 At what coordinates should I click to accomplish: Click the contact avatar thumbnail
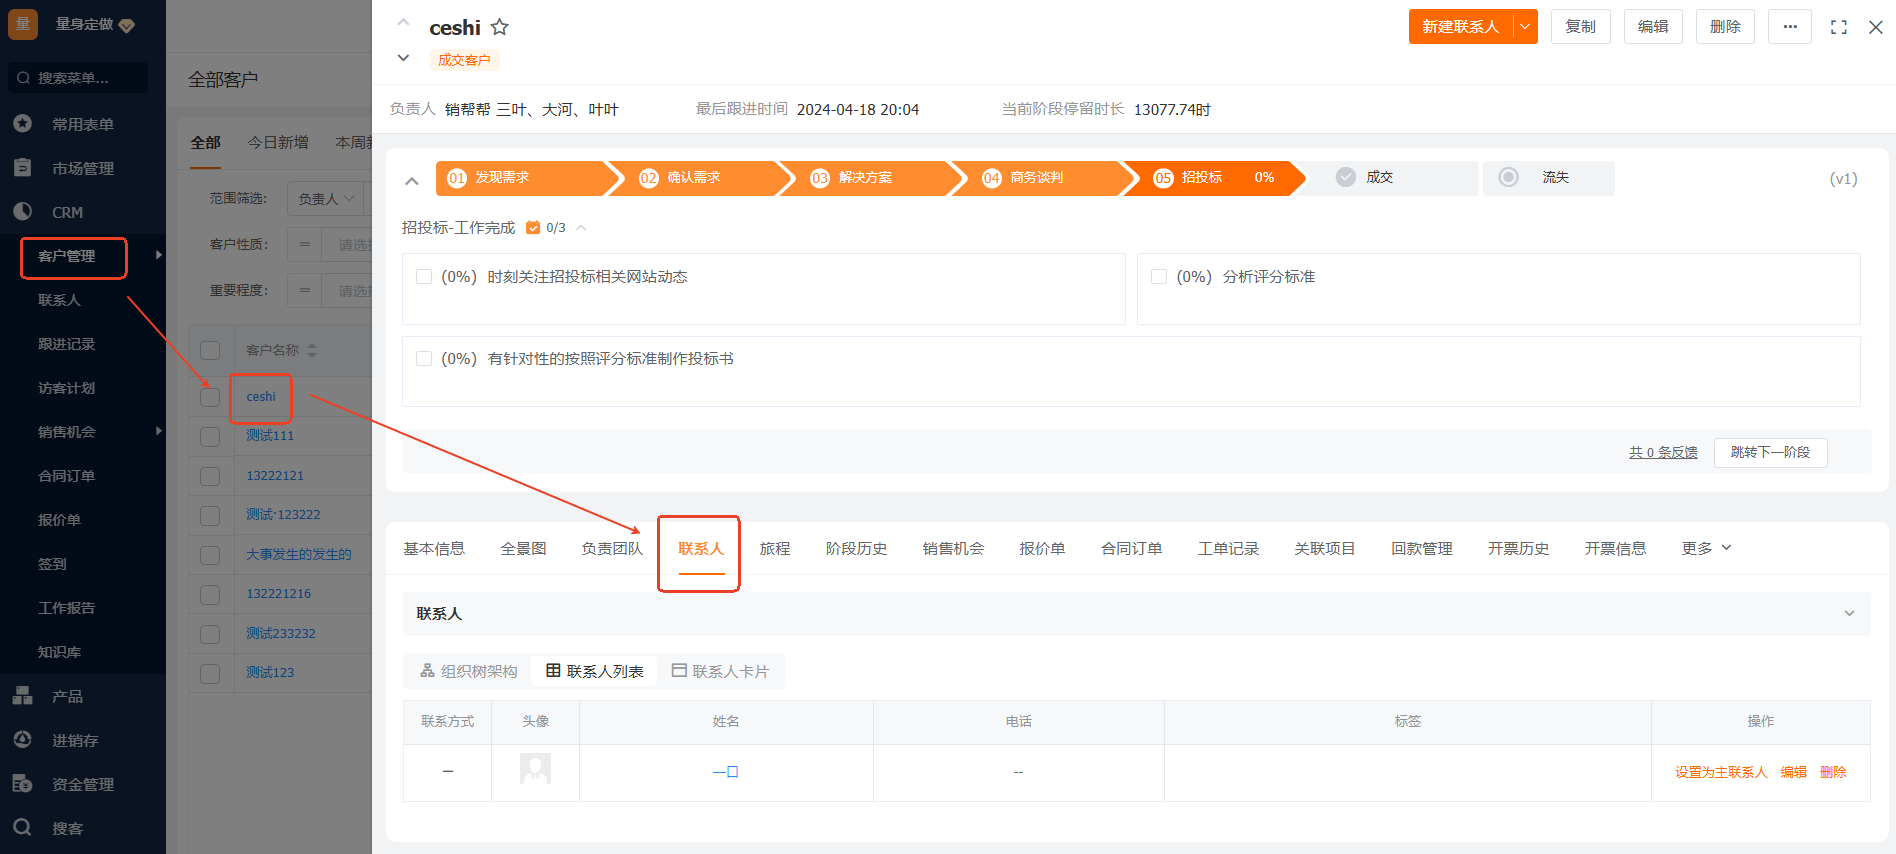[535, 769]
